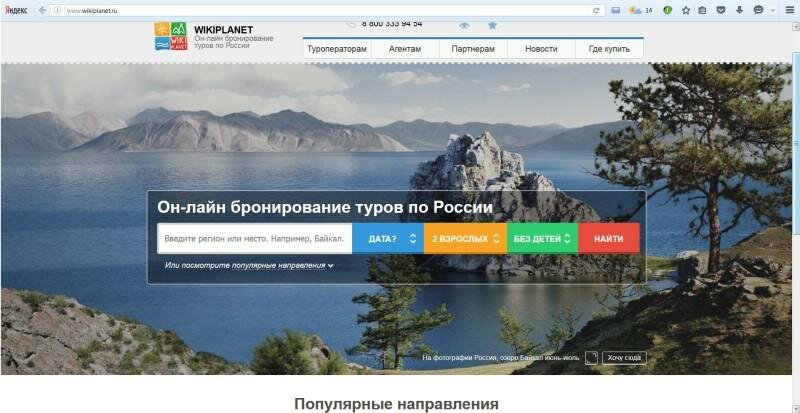The height and width of the screenshot is (413, 800).
Task: Toggle the eye icon in the header
Action: [x=464, y=25]
